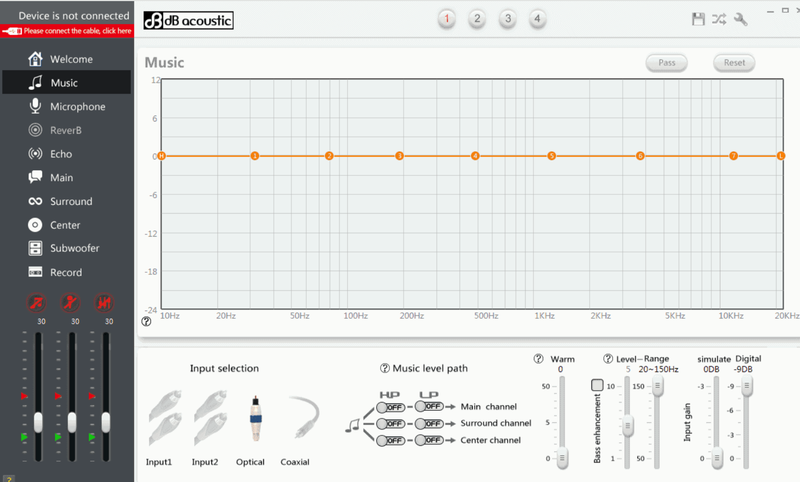Click the save floppy disk icon
The width and height of the screenshot is (800, 482).
(698, 19)
